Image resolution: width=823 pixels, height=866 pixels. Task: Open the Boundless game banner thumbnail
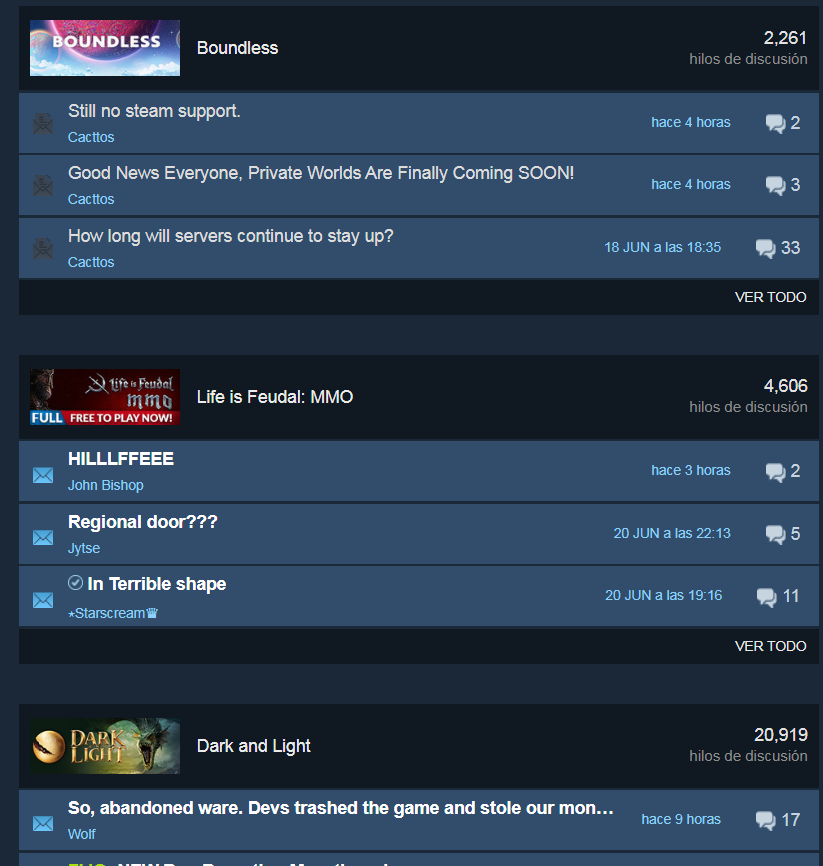click(x=105, y=48)
